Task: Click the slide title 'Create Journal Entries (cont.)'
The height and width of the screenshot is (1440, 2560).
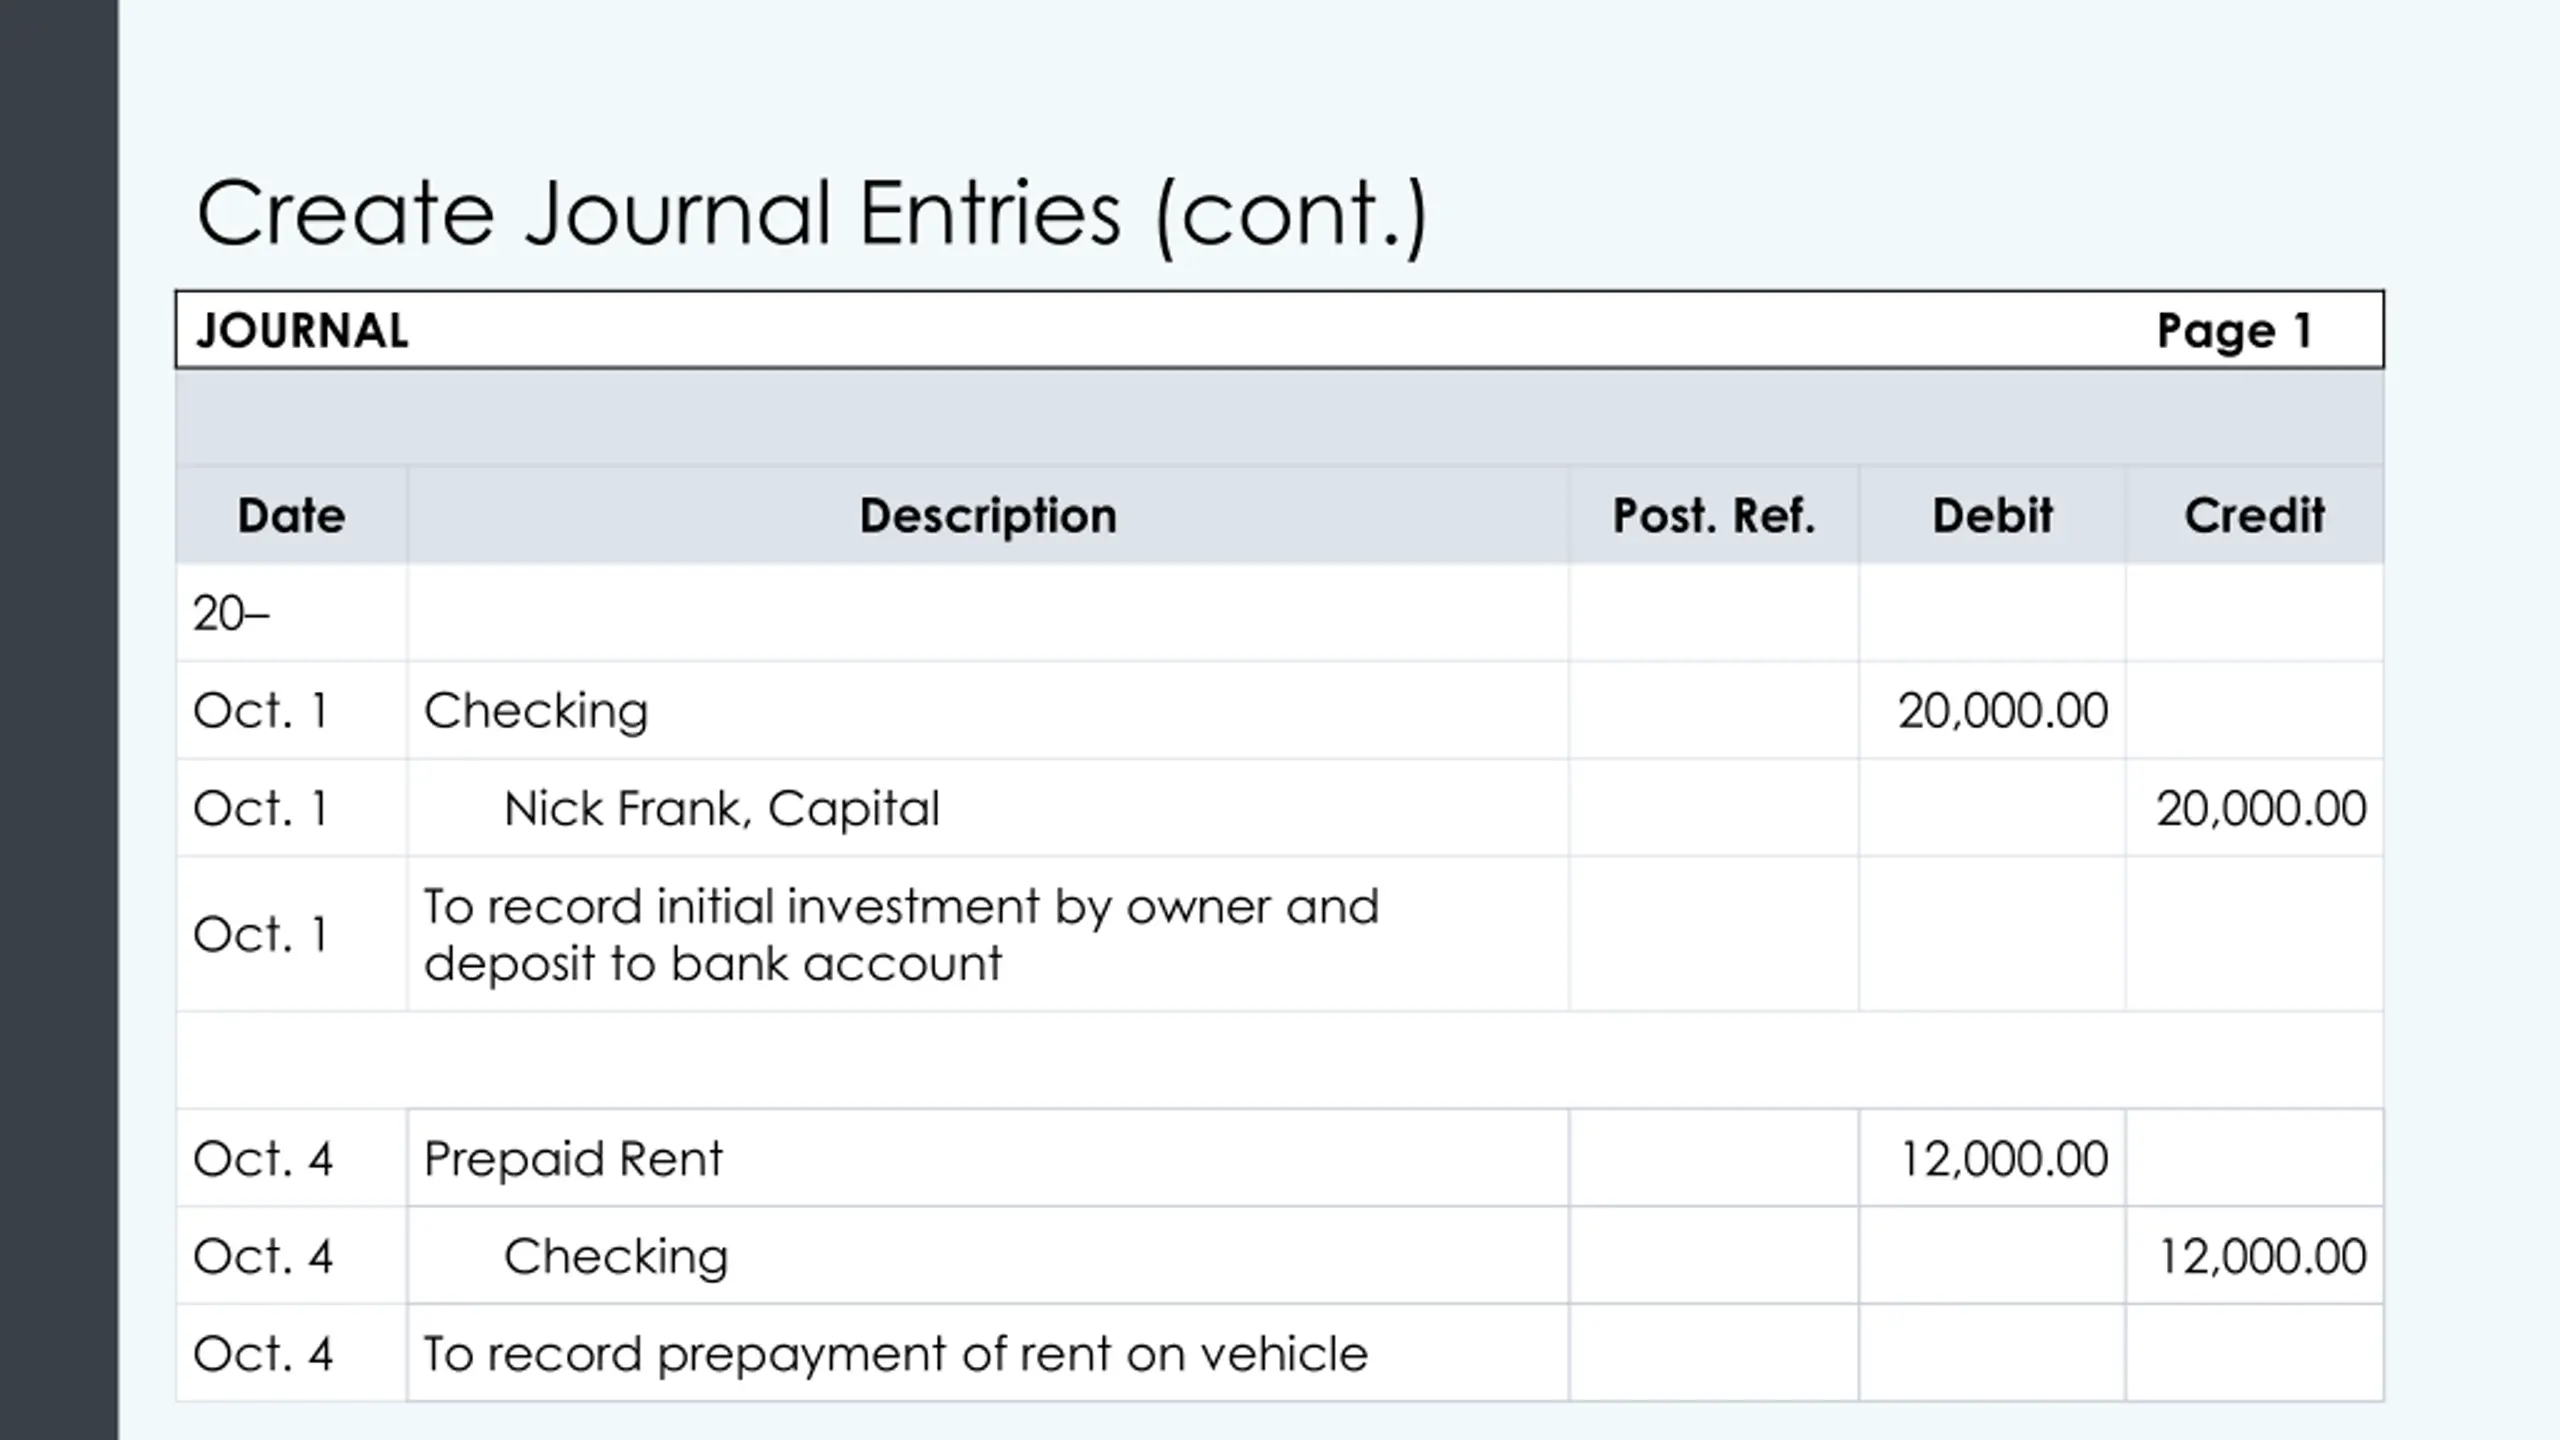Action: [x=812, y=214]
